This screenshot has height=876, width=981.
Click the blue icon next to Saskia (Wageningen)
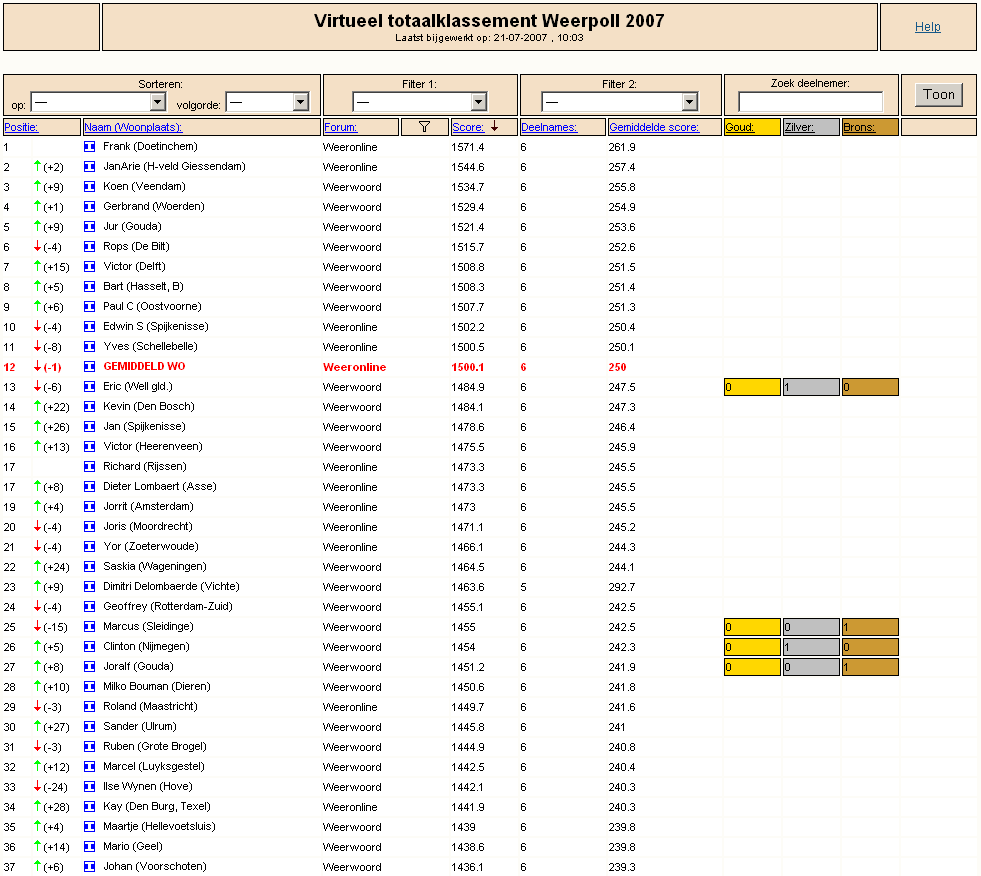click(89, 567)
